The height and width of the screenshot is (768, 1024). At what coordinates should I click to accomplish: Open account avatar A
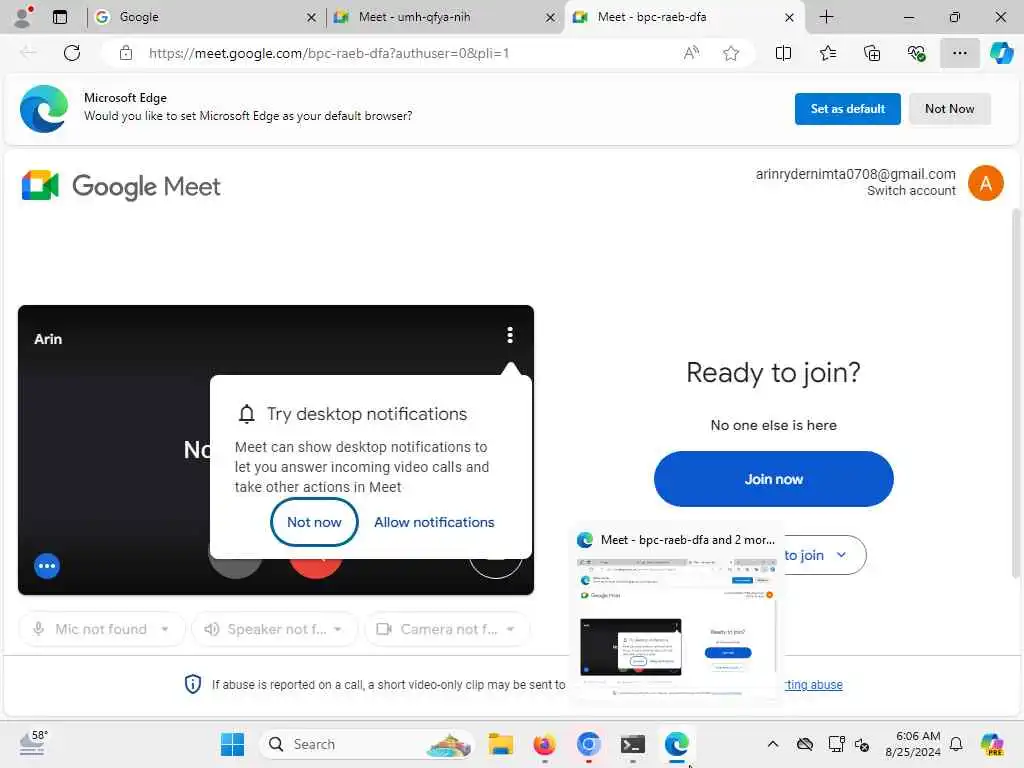985,183
